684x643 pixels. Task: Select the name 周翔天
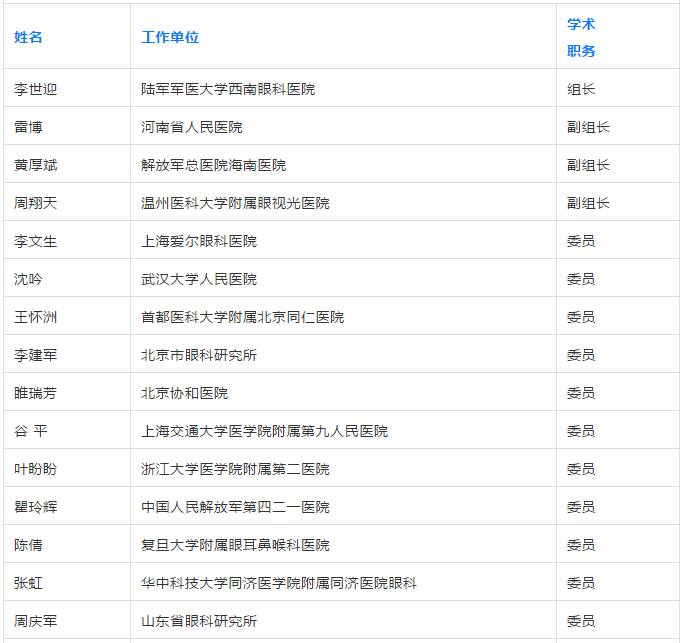click(x=35, y=203)
